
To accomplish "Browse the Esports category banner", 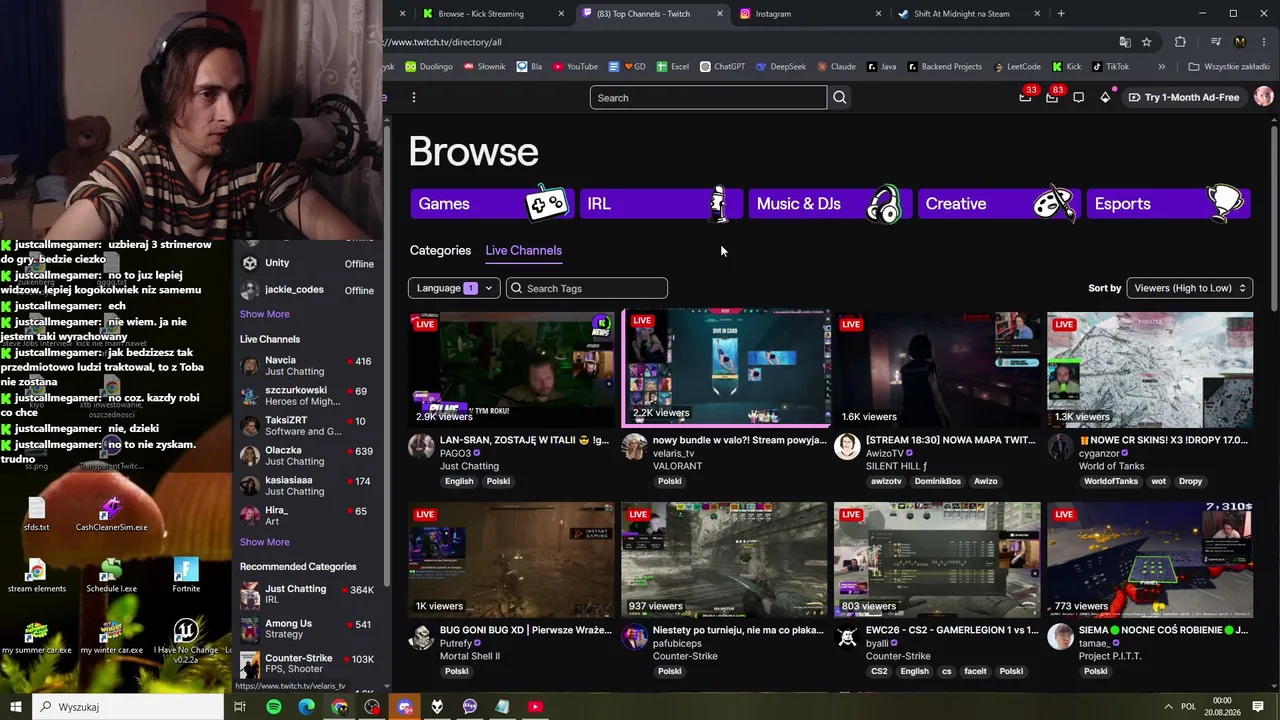I will [1168, 203].
